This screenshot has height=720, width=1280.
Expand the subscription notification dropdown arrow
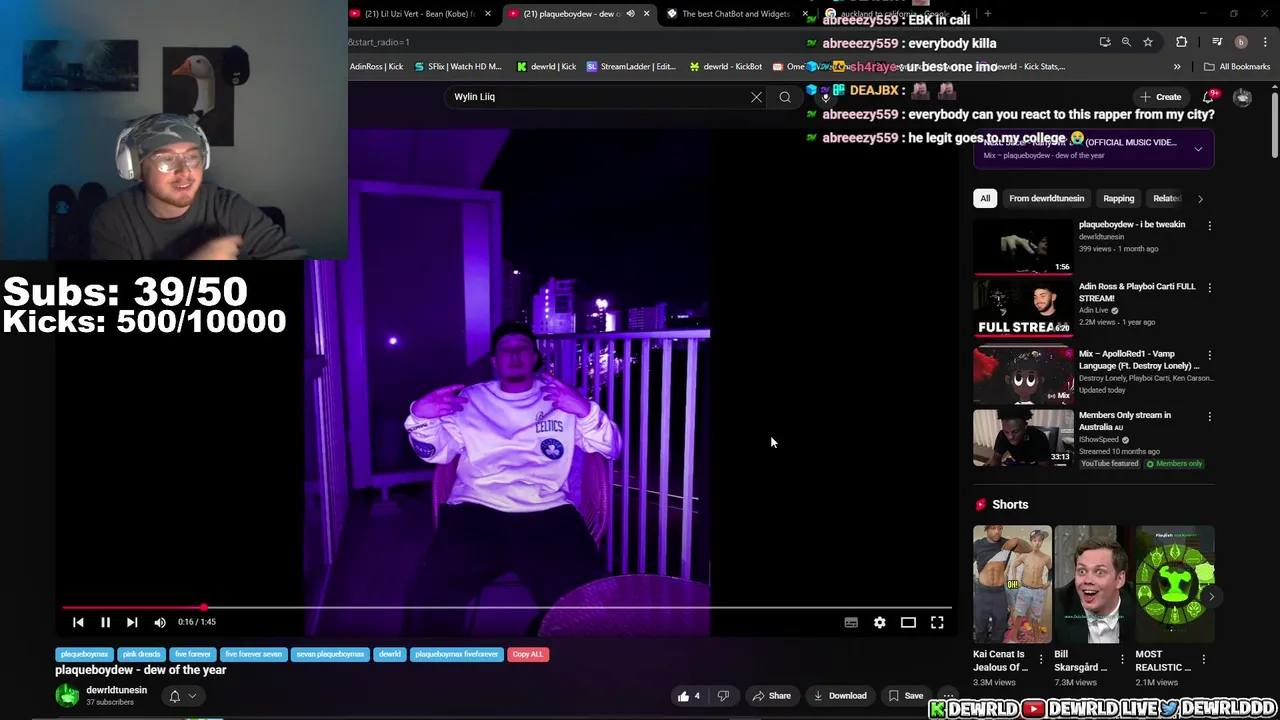coord(192,696)
